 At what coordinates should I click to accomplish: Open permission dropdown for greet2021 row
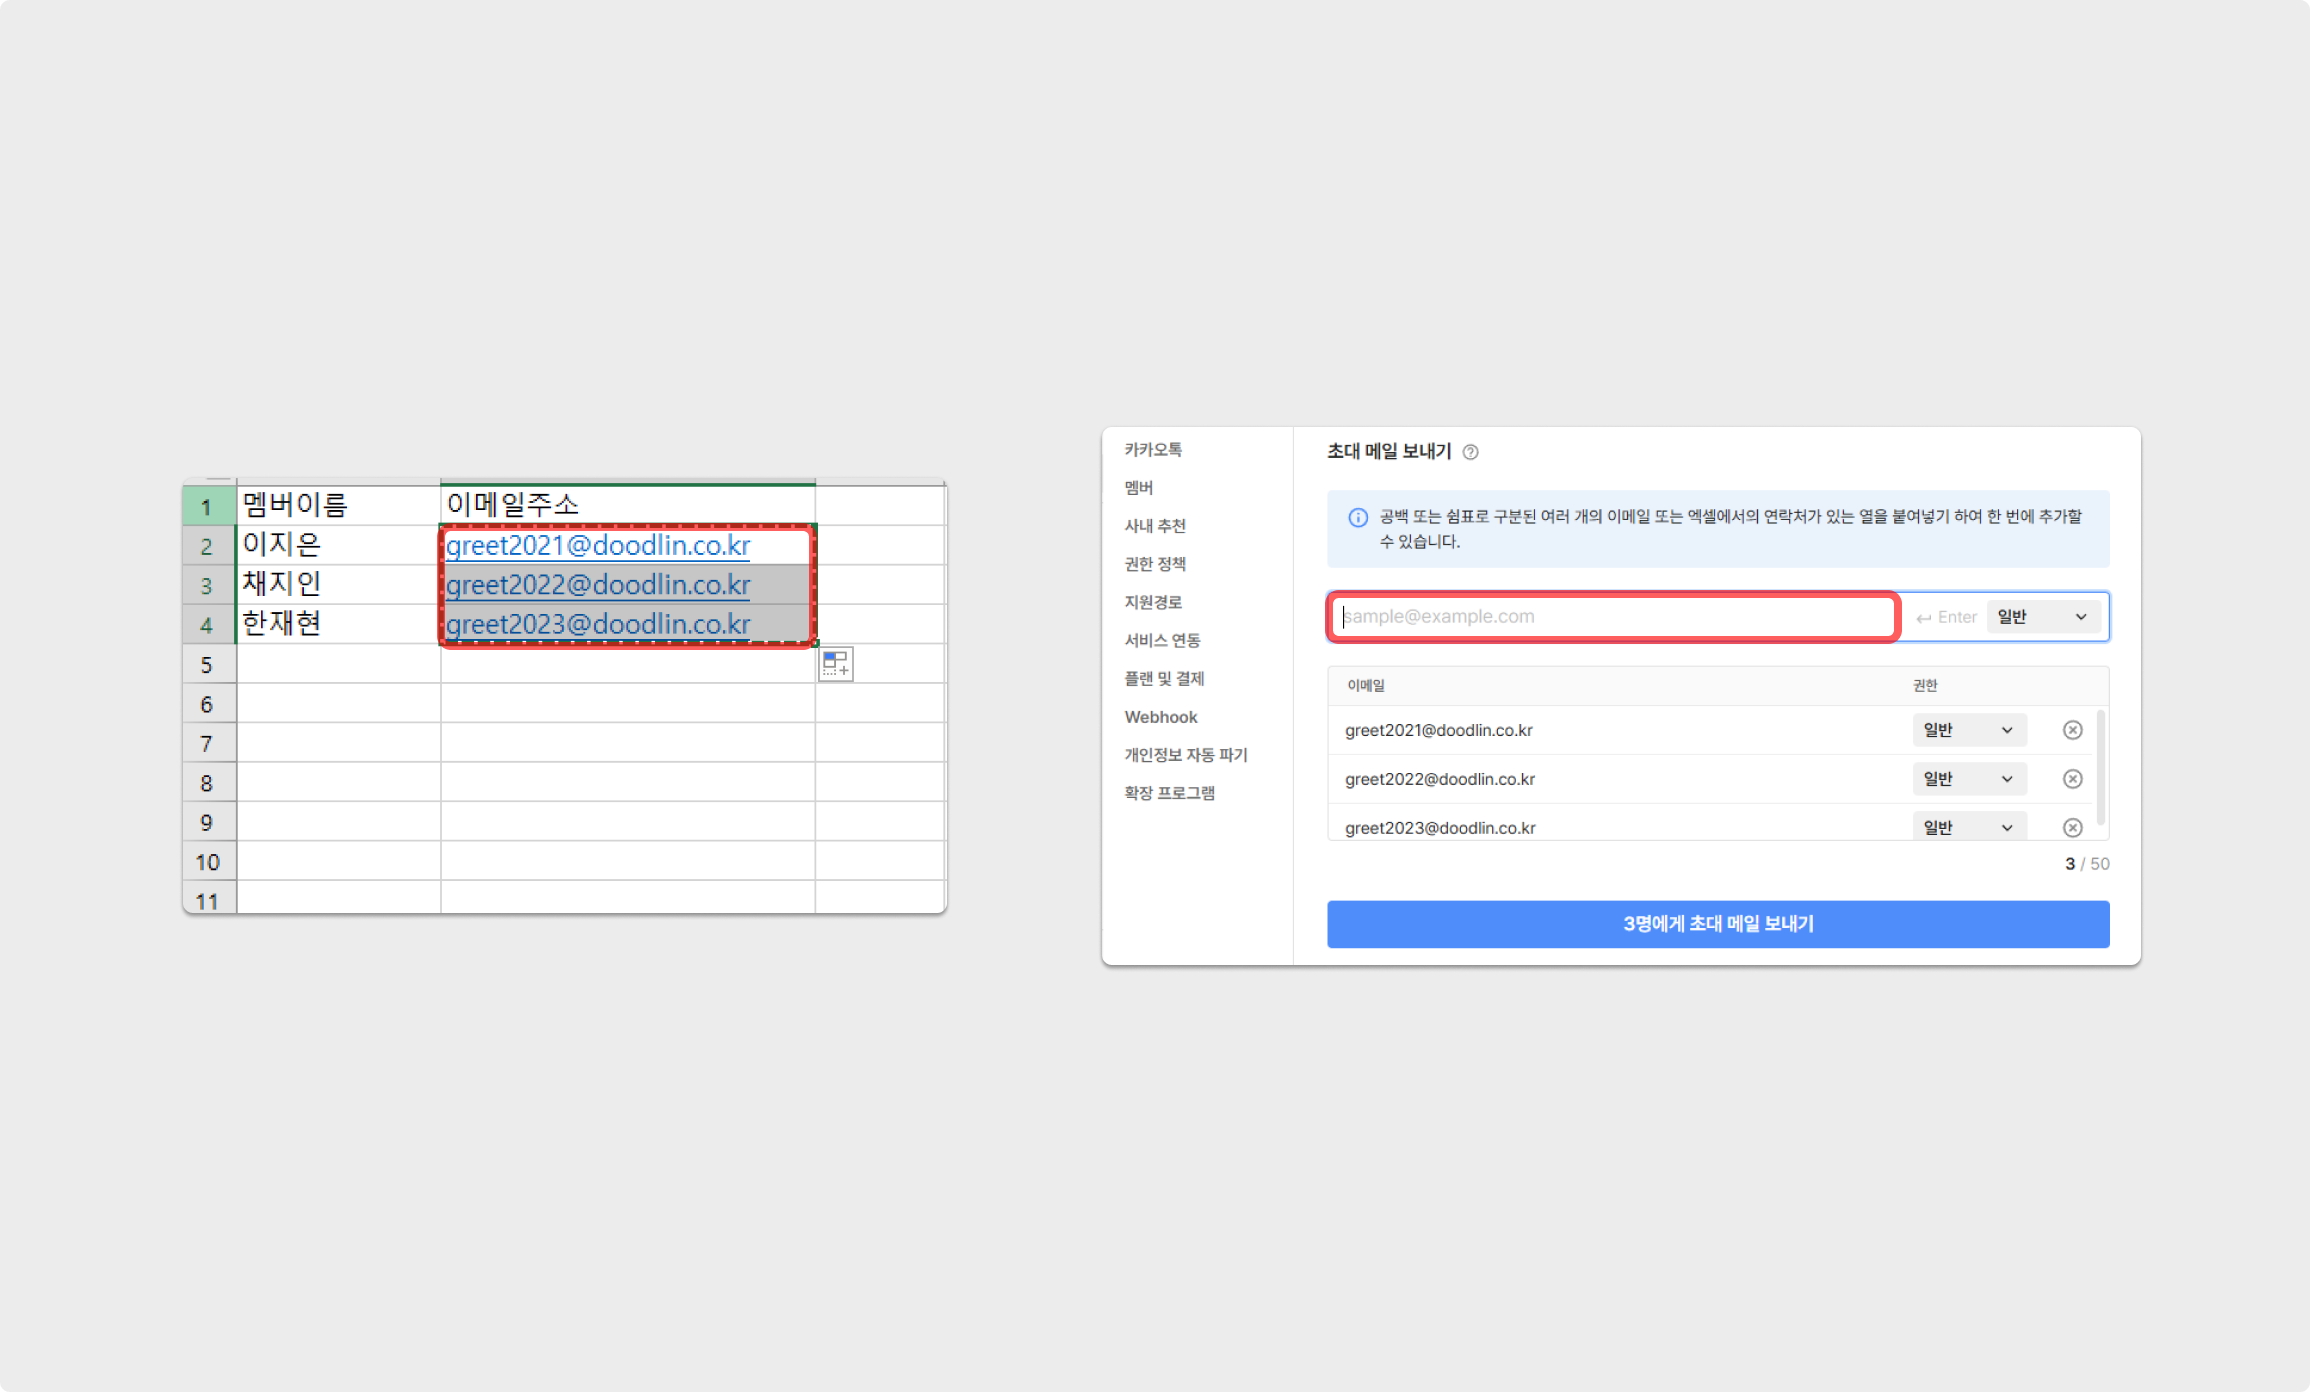(x=1967, y=730)
